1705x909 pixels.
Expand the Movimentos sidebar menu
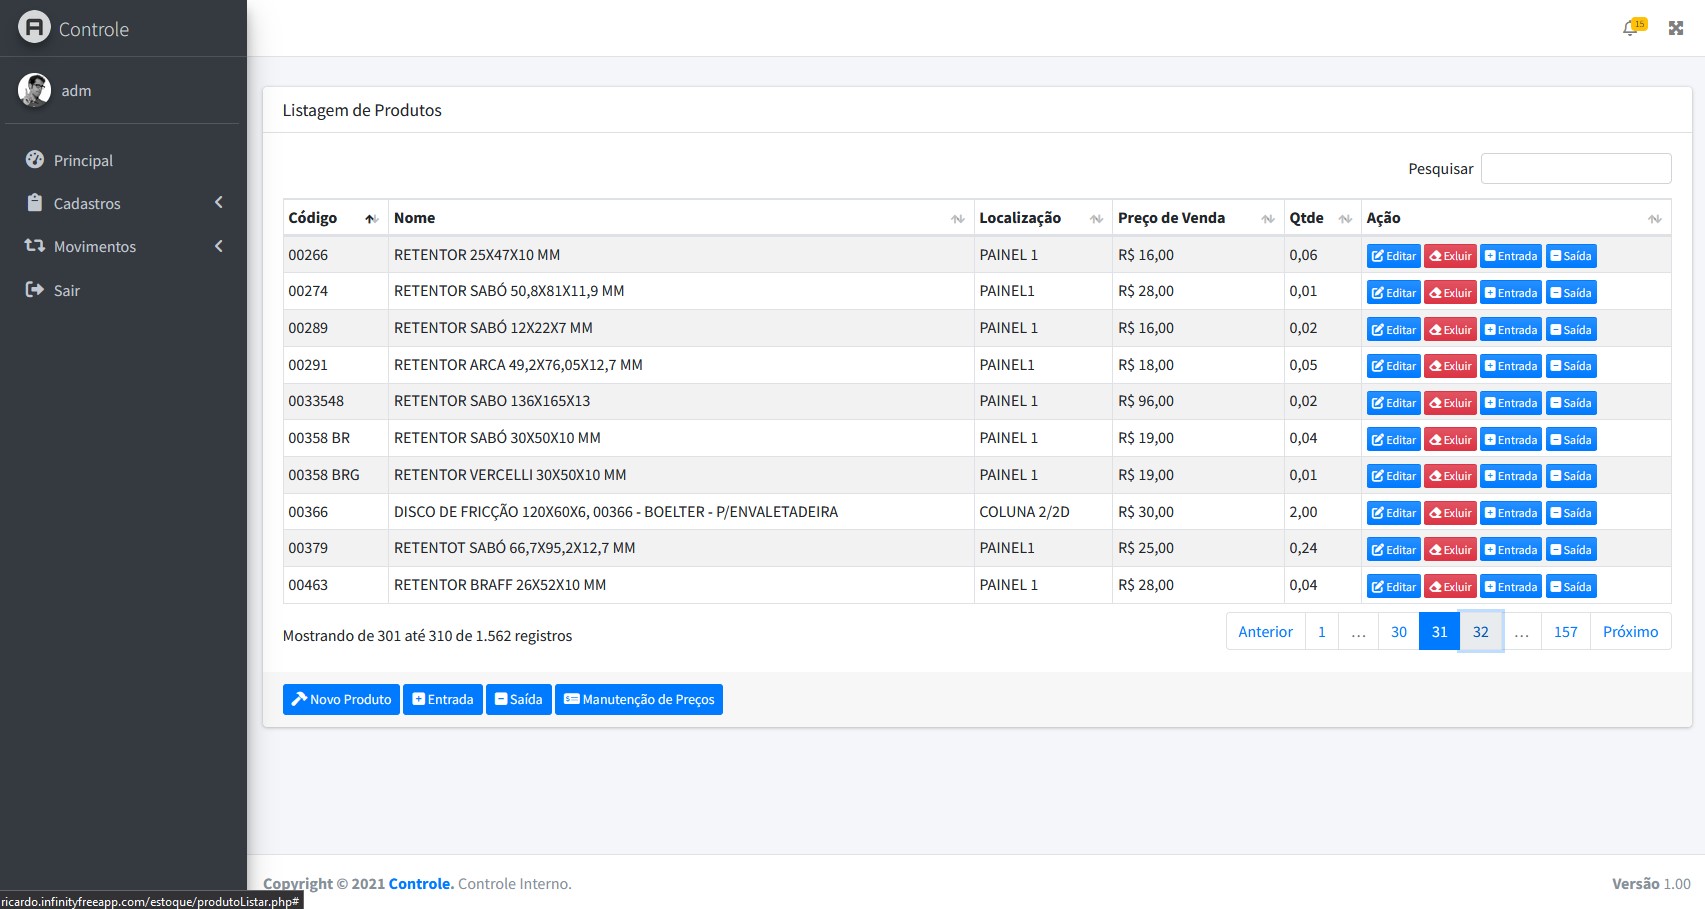click(95, 246)
